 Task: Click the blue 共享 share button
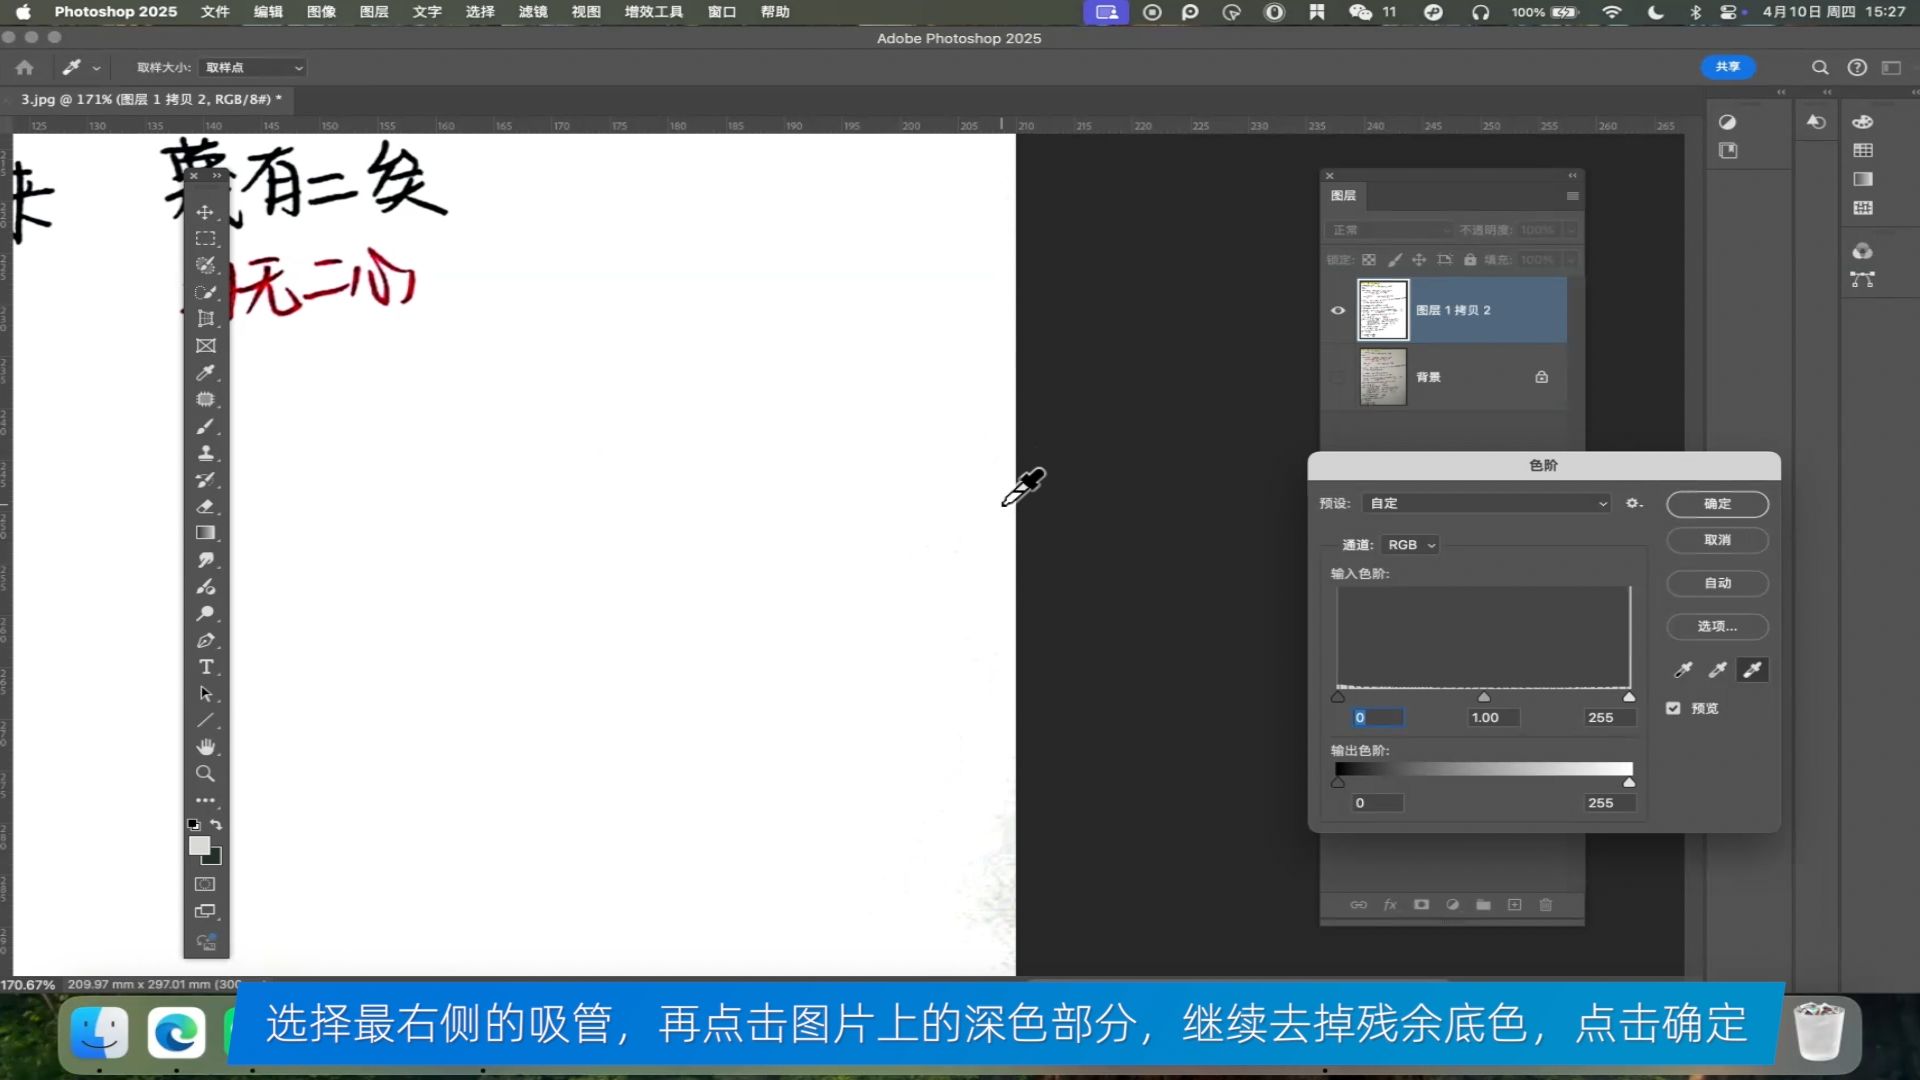pos(1728,67)
